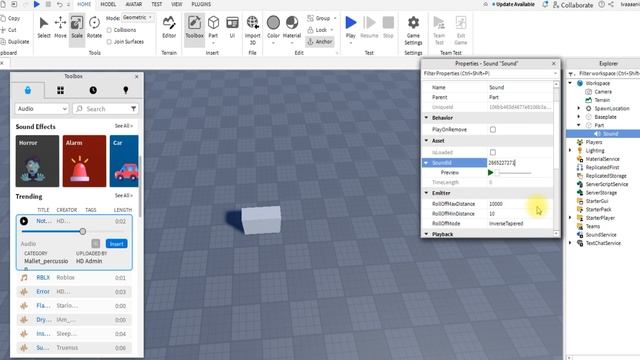The width and height of the screenshot is (640, 360).
Task: Open the HOME ribbon tab
Action: 84,4
